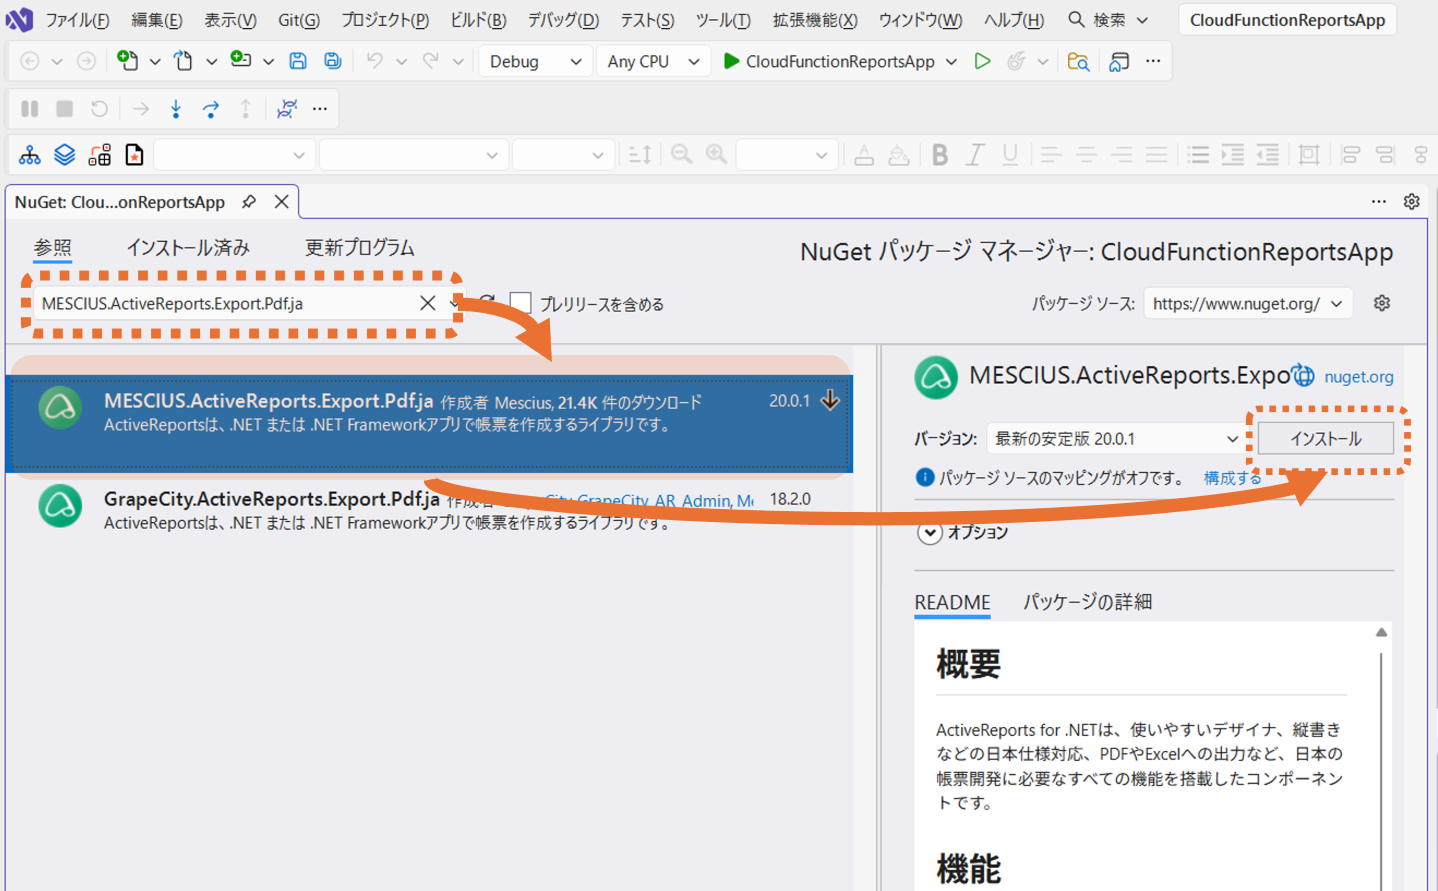
Task: Click the Step Over arrow icon
Action: pos(211,108)
